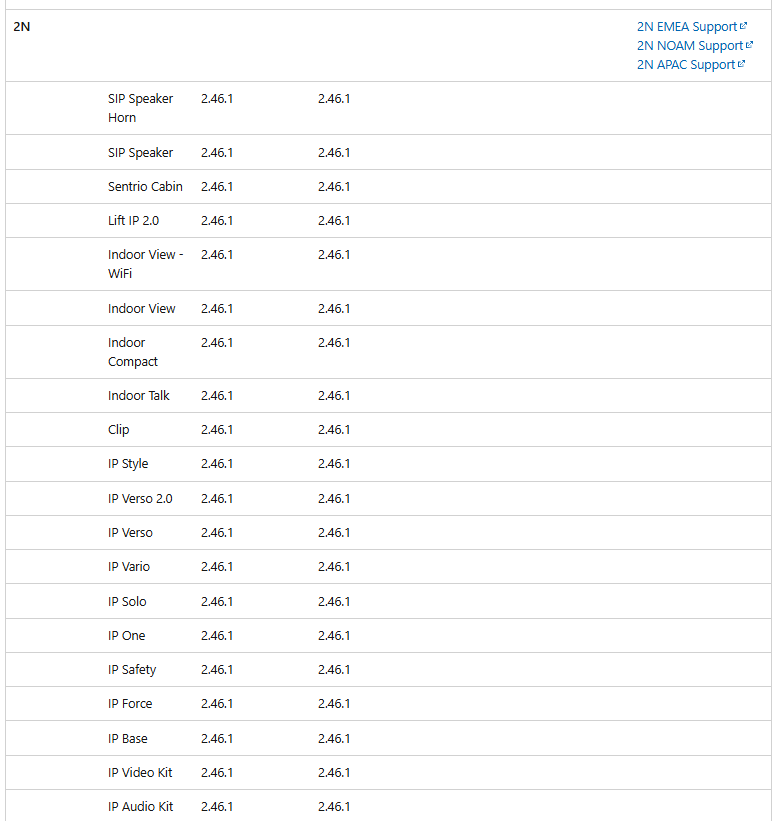Click the Indoor Talk product name
784x821 pixels.
click(x=139, y=396)
